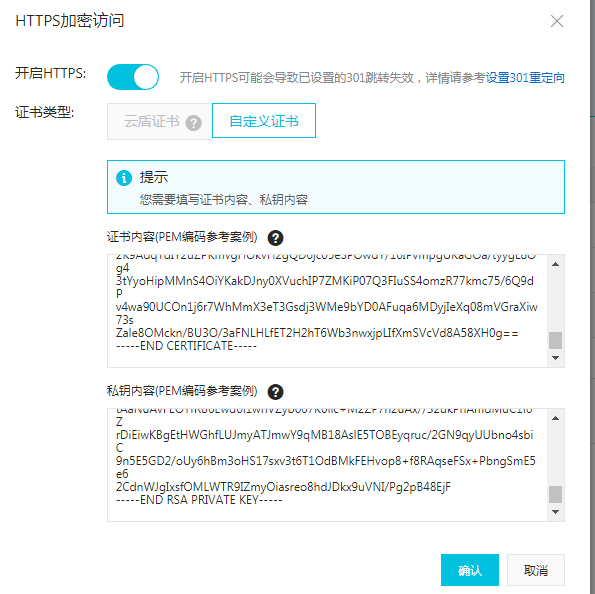Click the line starting with 9n5E5GD2
This screenshot has height=594, width=595.
(x=326, y=461)
